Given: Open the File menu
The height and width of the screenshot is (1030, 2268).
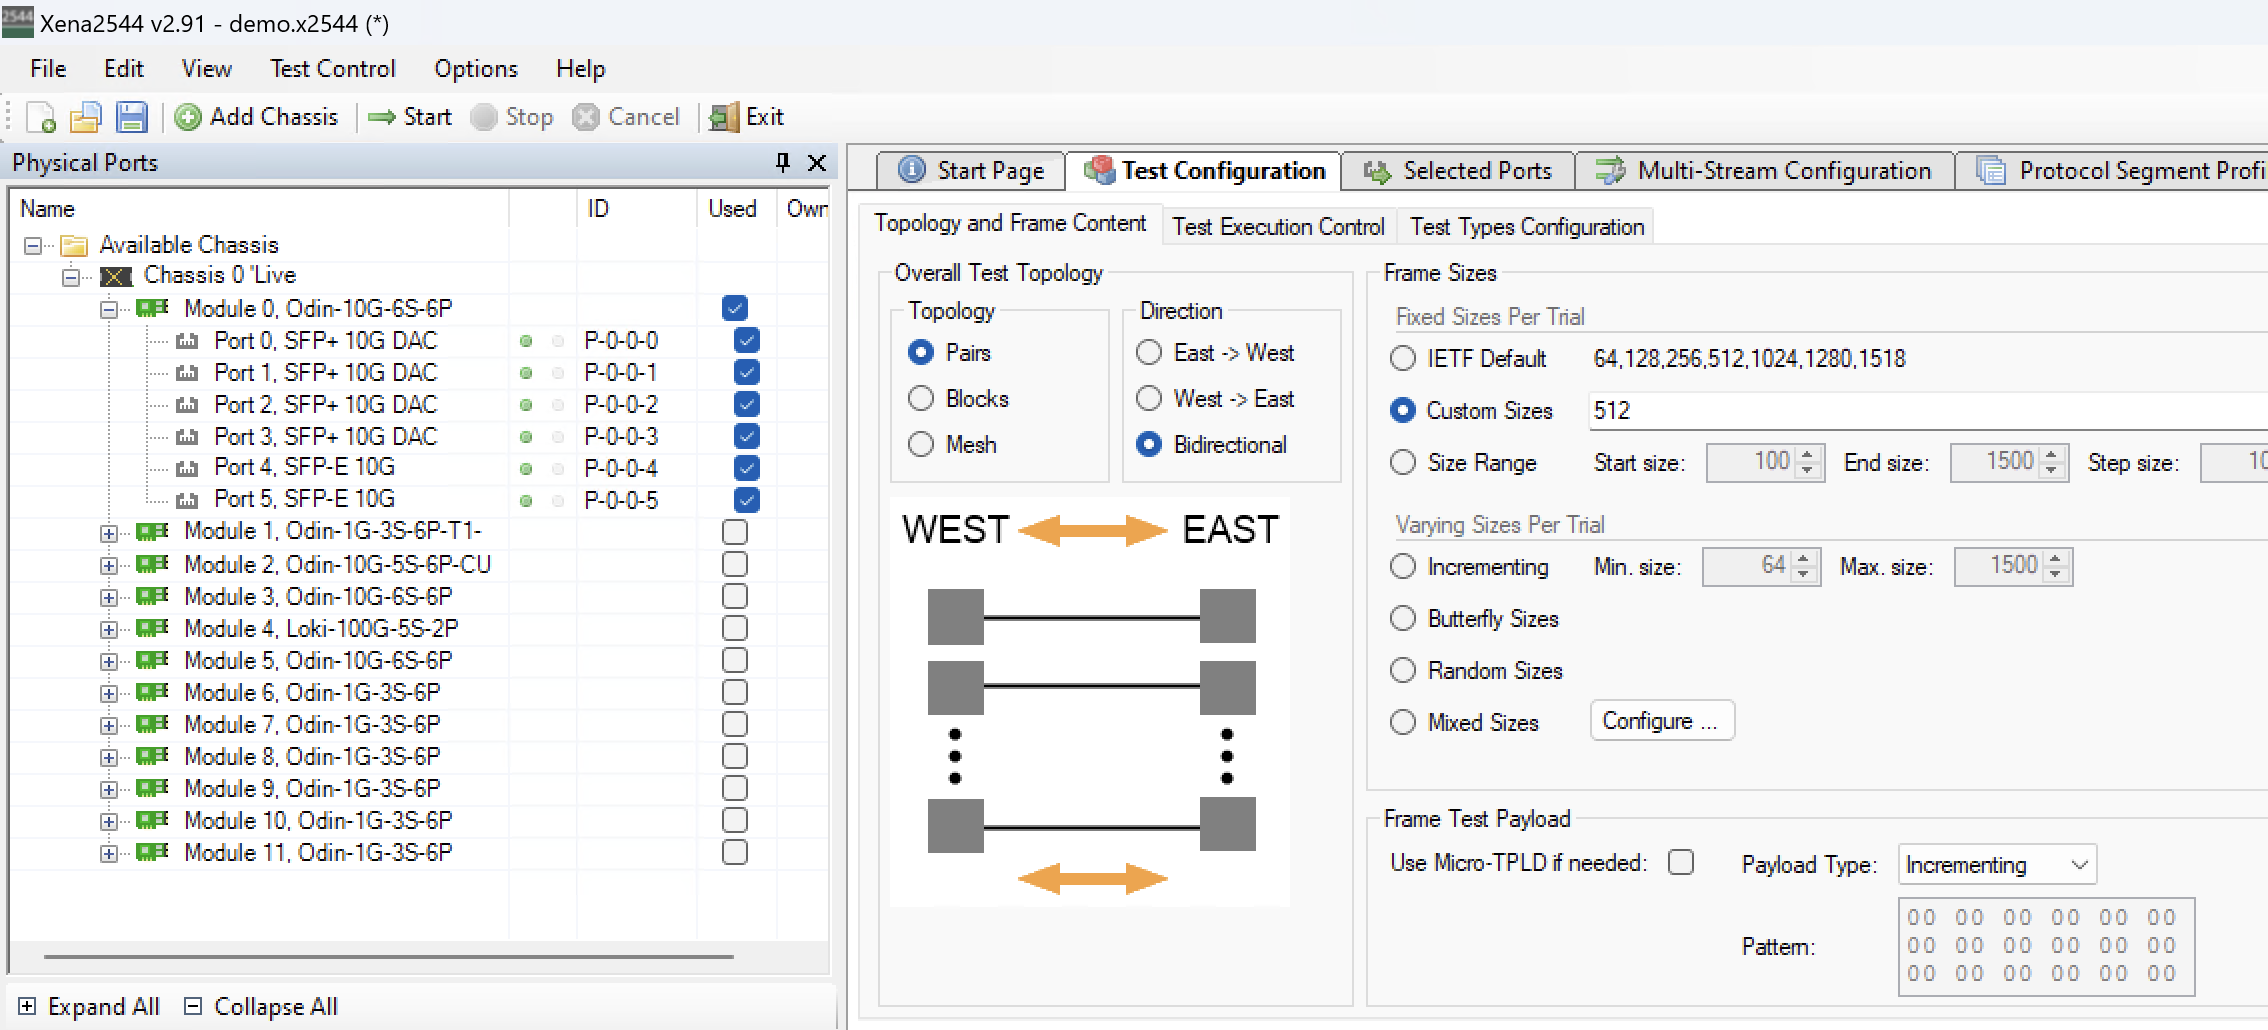Looking at the screenshot, I should pyautogui.click(x=48, y=68).
